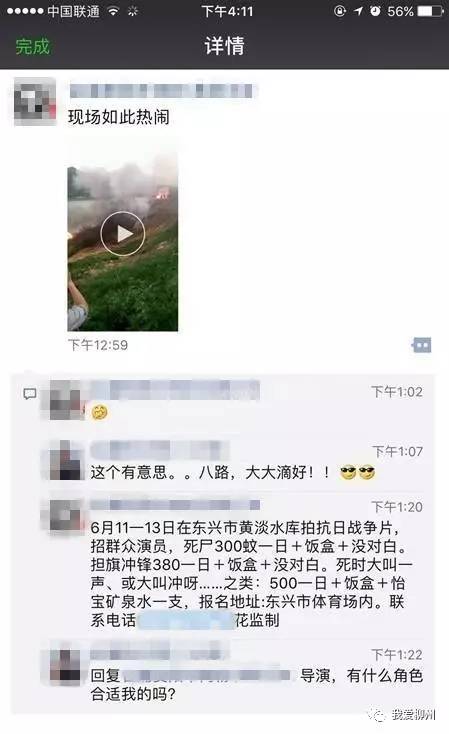
Task: Tap the blurred phone number after 联系电话
Action: click(x=186, y=621)
